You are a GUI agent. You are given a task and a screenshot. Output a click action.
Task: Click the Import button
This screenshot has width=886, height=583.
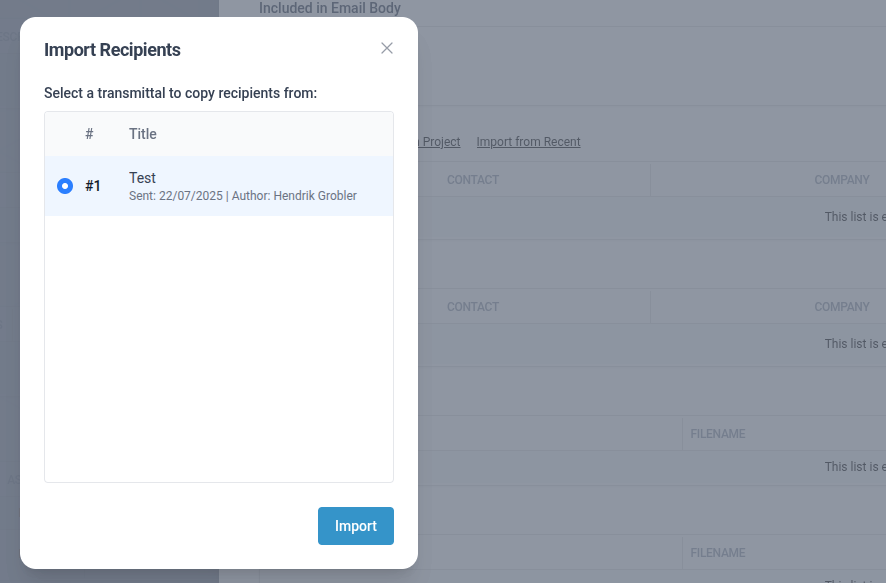click(355, 526)
